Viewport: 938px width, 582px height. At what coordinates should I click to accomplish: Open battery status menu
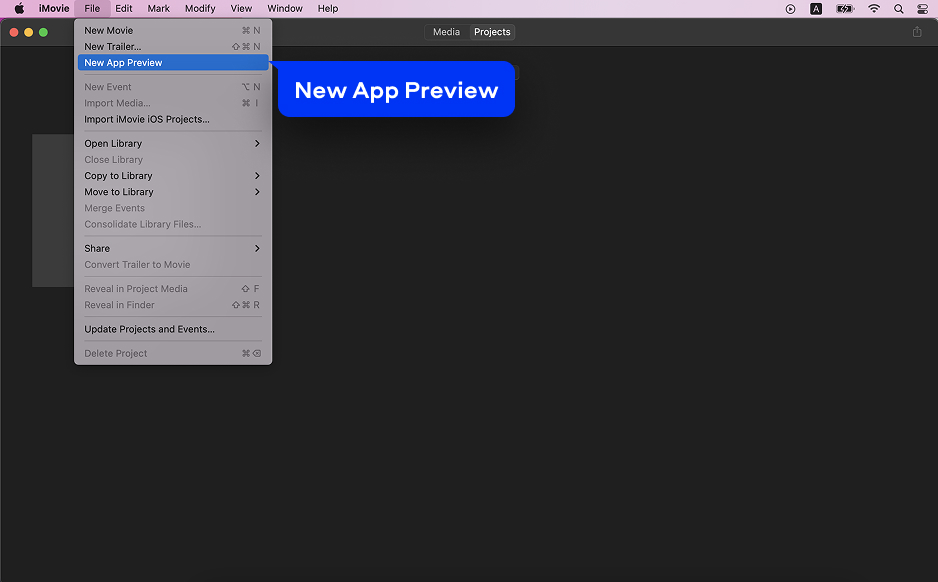click(x=845, y=8)
